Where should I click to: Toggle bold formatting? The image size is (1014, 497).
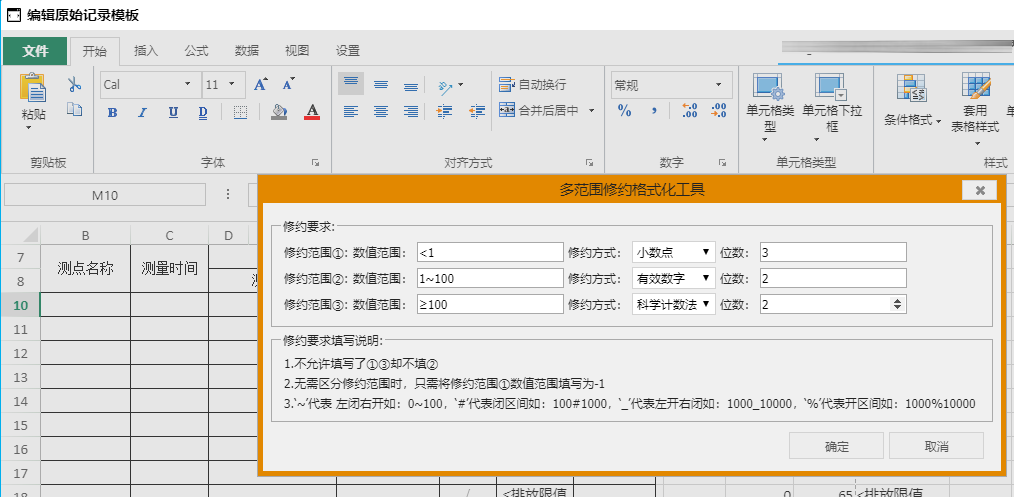113,112
